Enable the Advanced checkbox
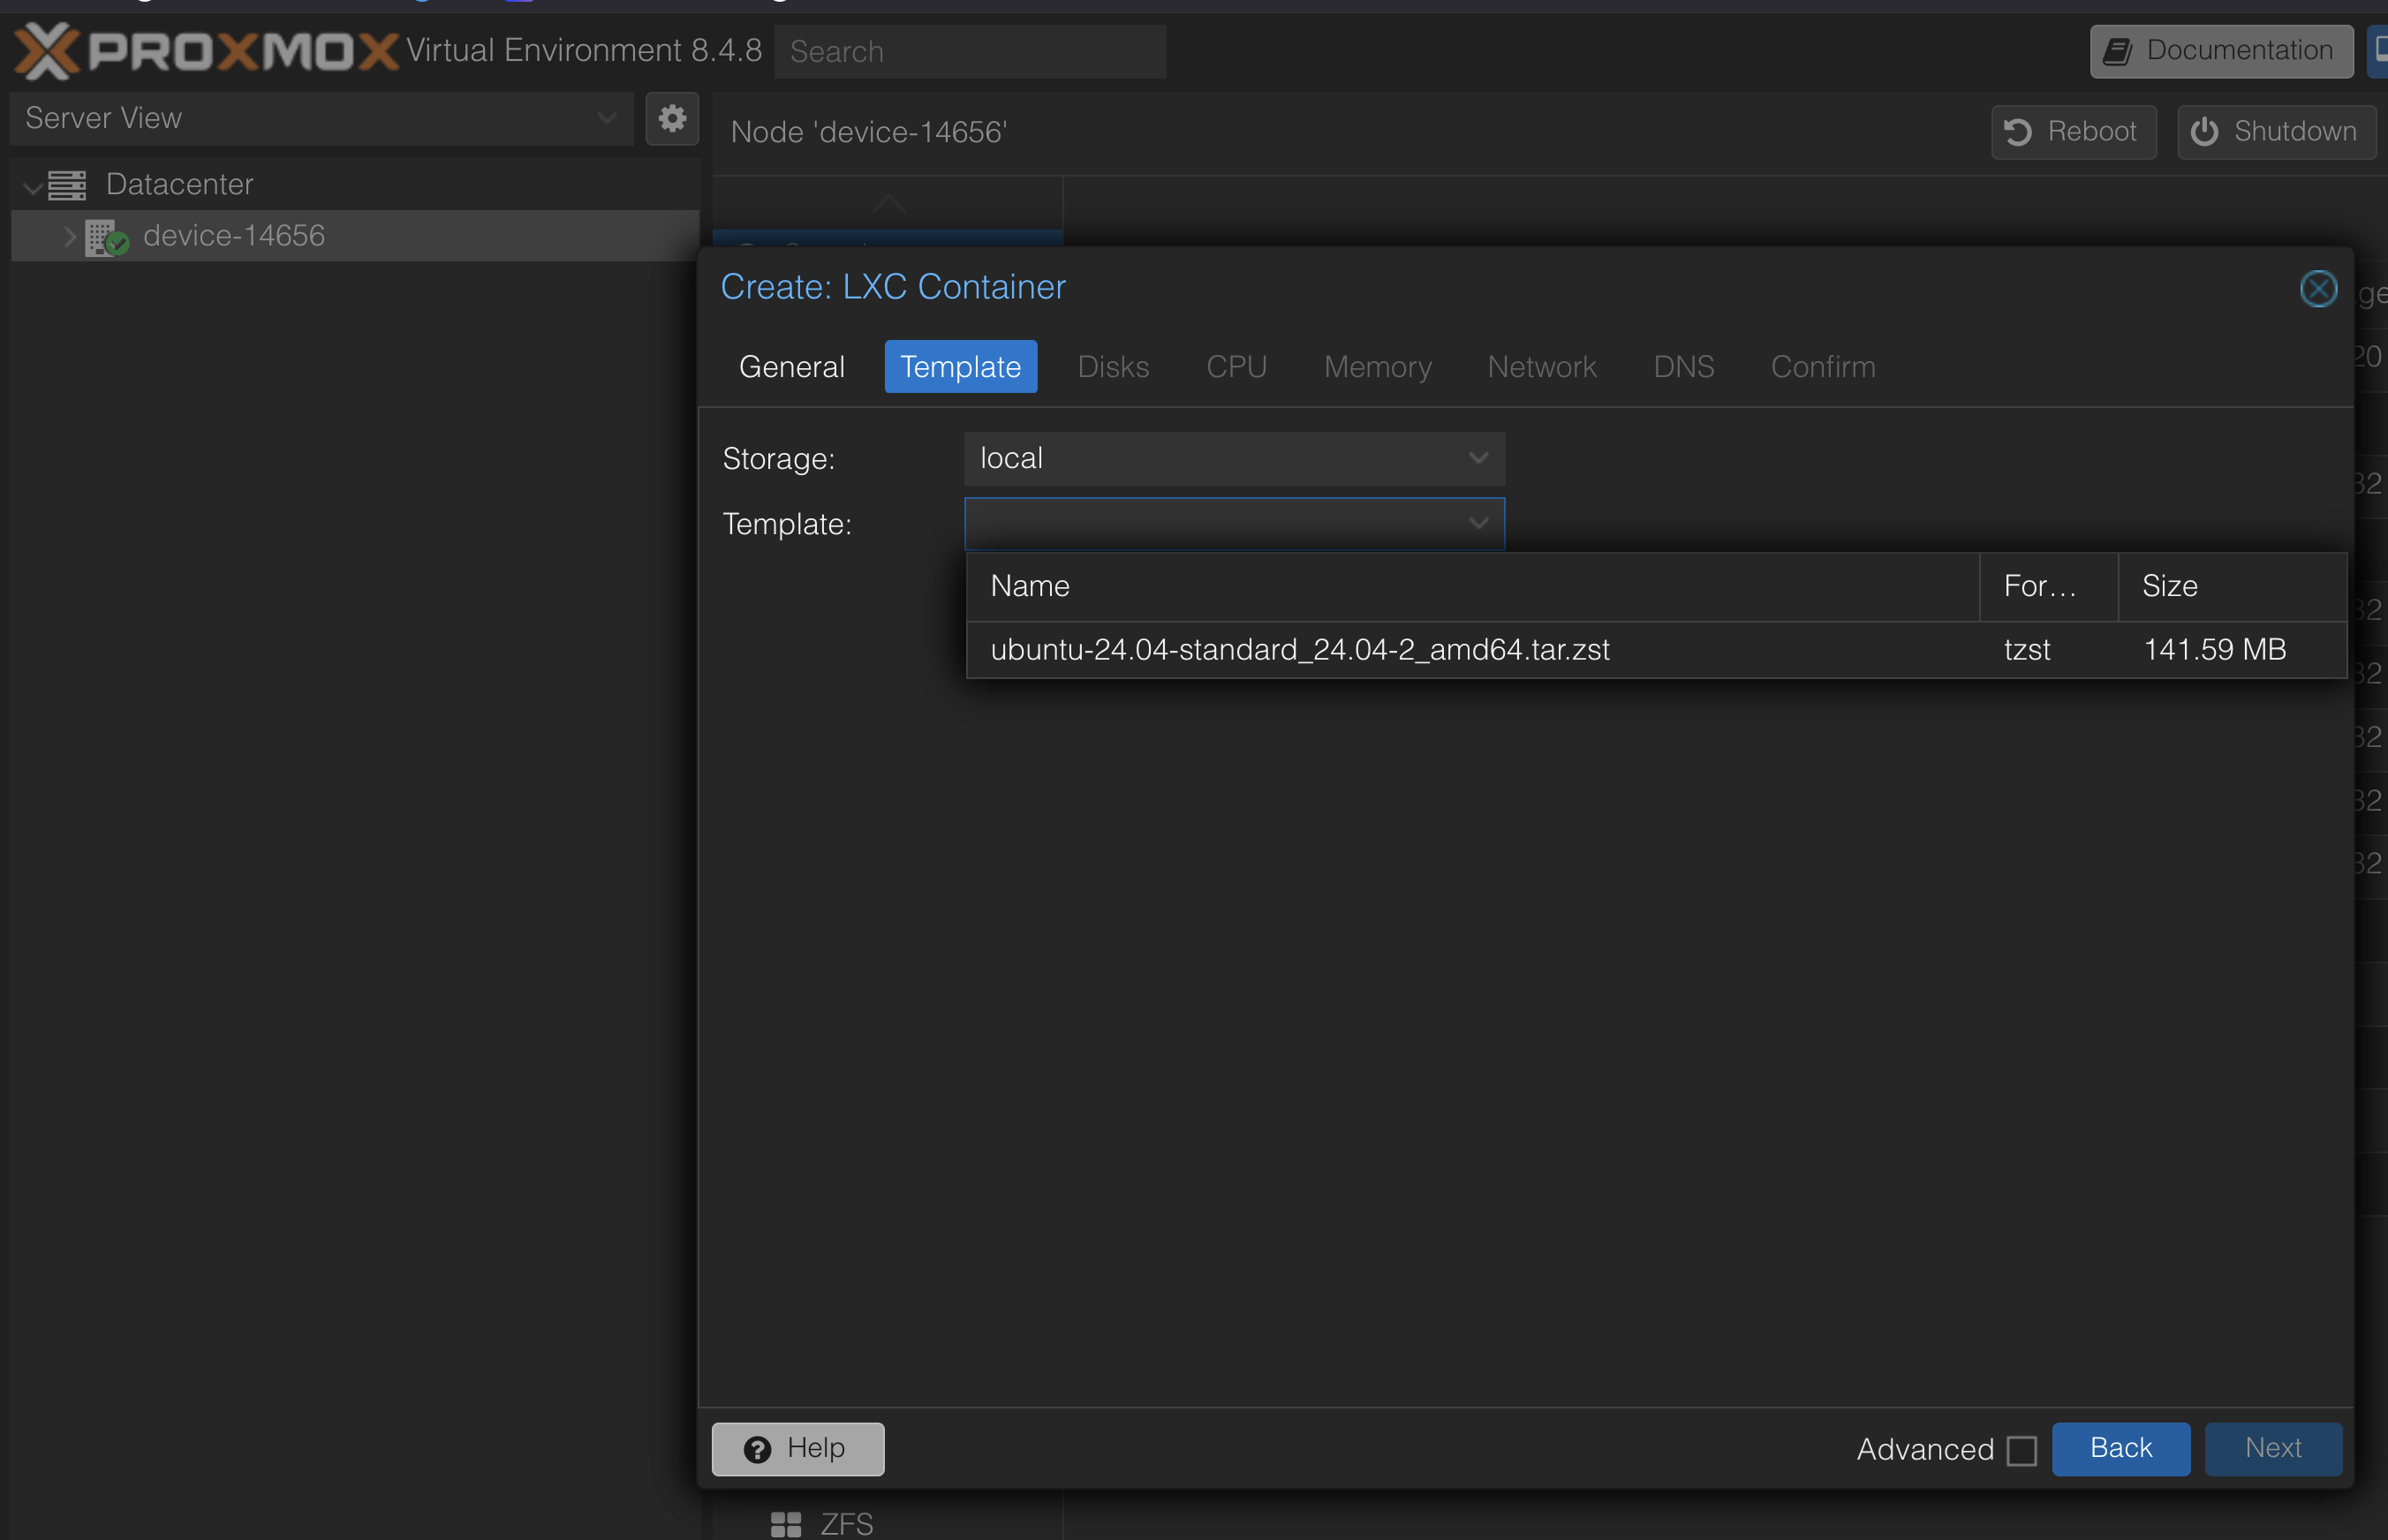Image resolution: width=2388 pixels, height=1540 pixels. (2021, 1450)
